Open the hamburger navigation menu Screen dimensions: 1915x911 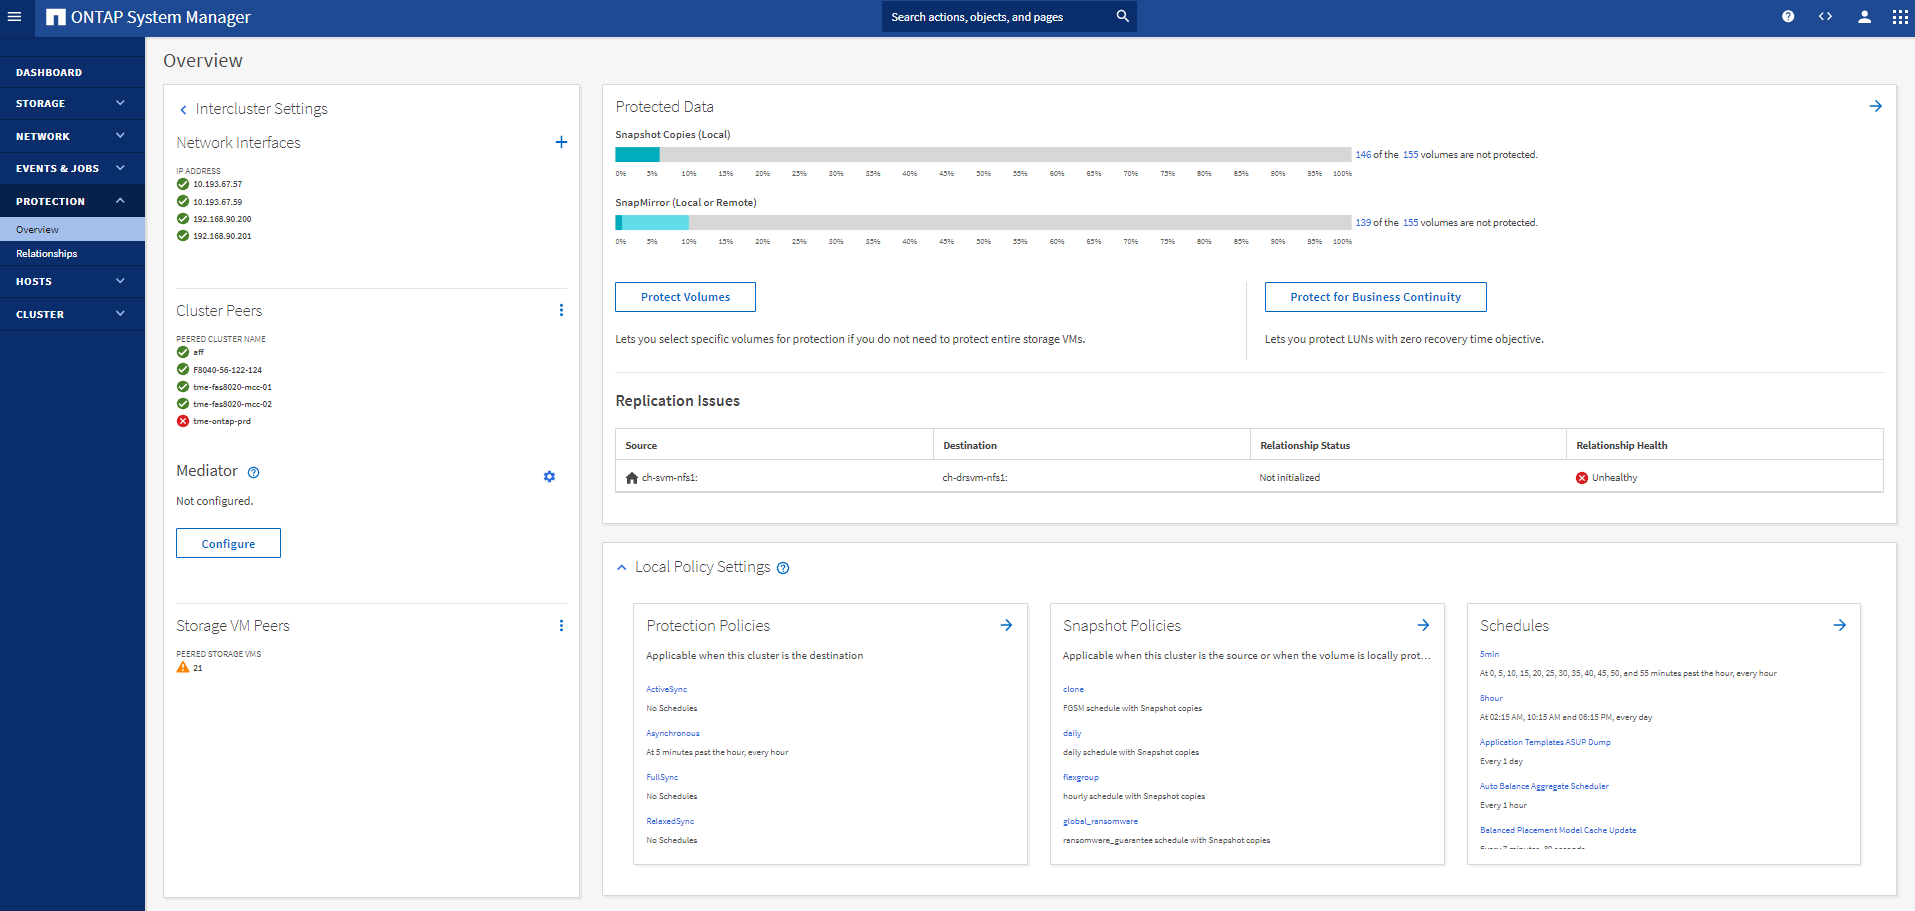tap(14, 17)
